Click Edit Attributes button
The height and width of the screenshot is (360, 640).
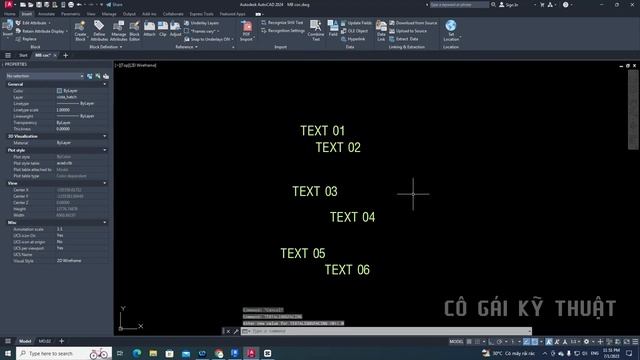pyautogui.click(x=33, y=23)
